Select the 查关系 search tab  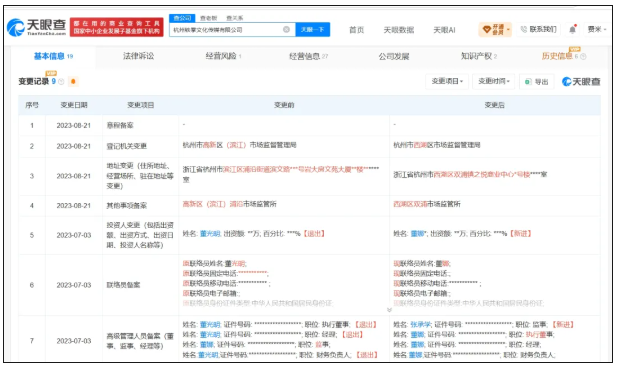[x=234, y=18]
